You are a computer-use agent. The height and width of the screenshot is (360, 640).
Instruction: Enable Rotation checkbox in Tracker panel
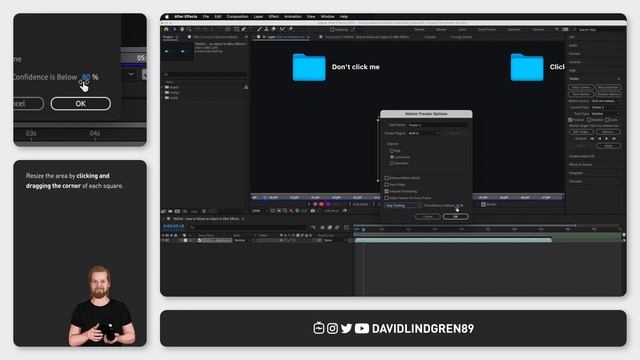click(x=589, y=120)
